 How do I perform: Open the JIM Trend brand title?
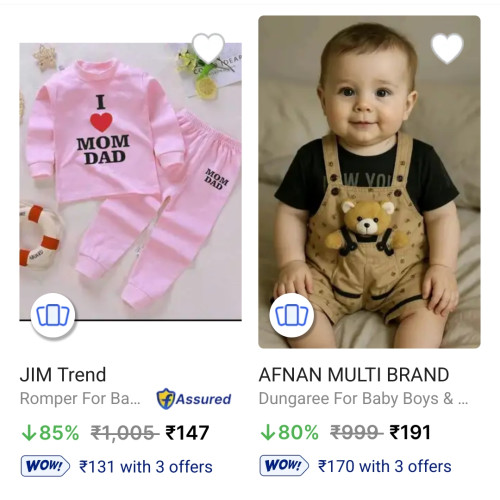[x=63, y=375]
